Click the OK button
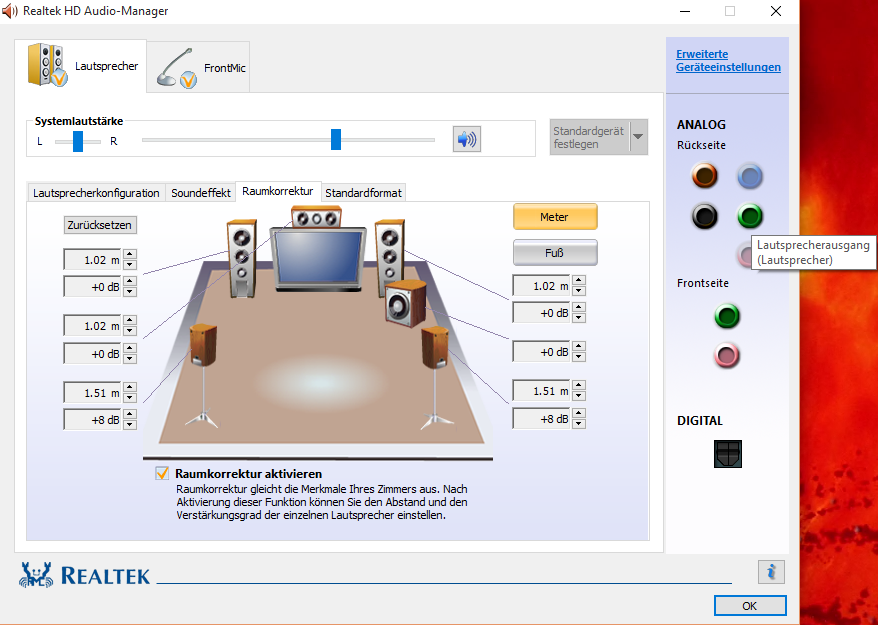The height and width of the screenshot is (625, 878). 750,606
